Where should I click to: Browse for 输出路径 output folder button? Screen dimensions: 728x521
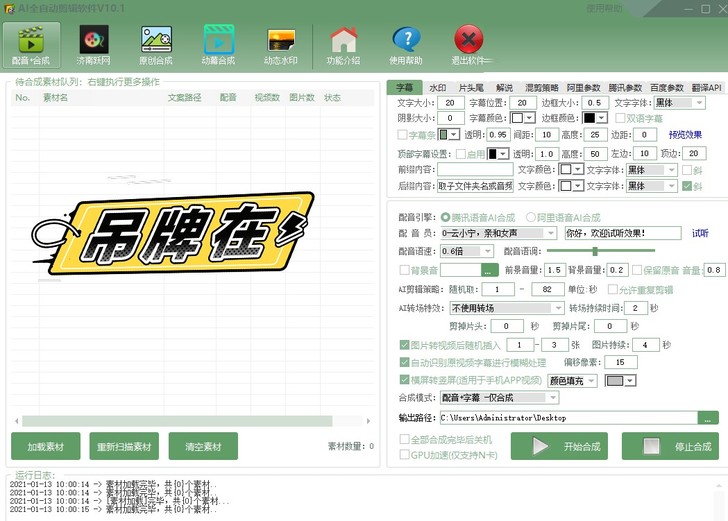pos(708,418)
